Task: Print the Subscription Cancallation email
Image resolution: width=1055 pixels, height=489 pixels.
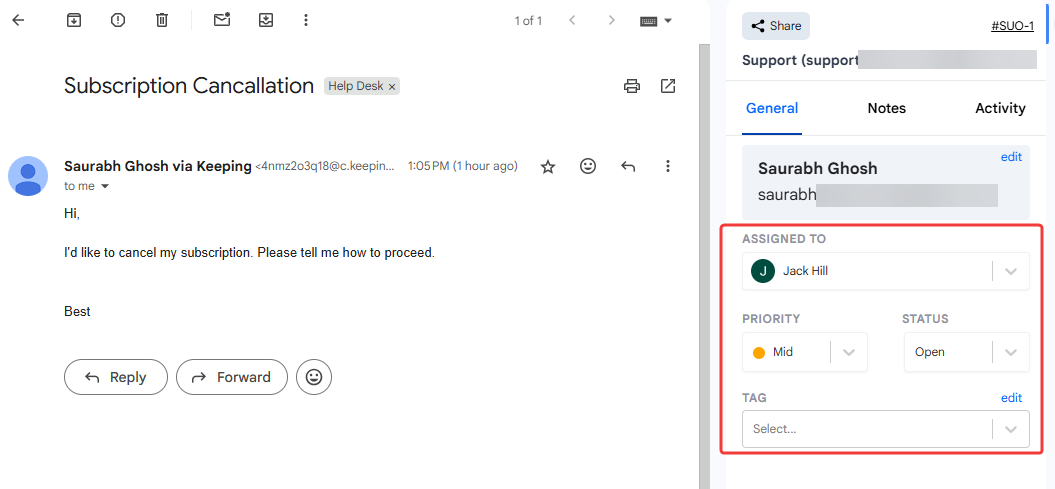Action: point(632,86)
